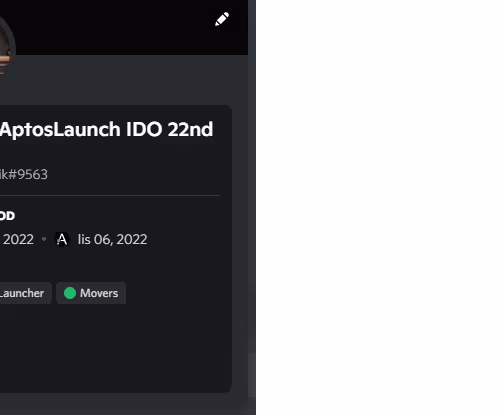The width and height of the screenshot is (500, 415).
Task: Click the text label Movers
Action: [x=99, y=293]
